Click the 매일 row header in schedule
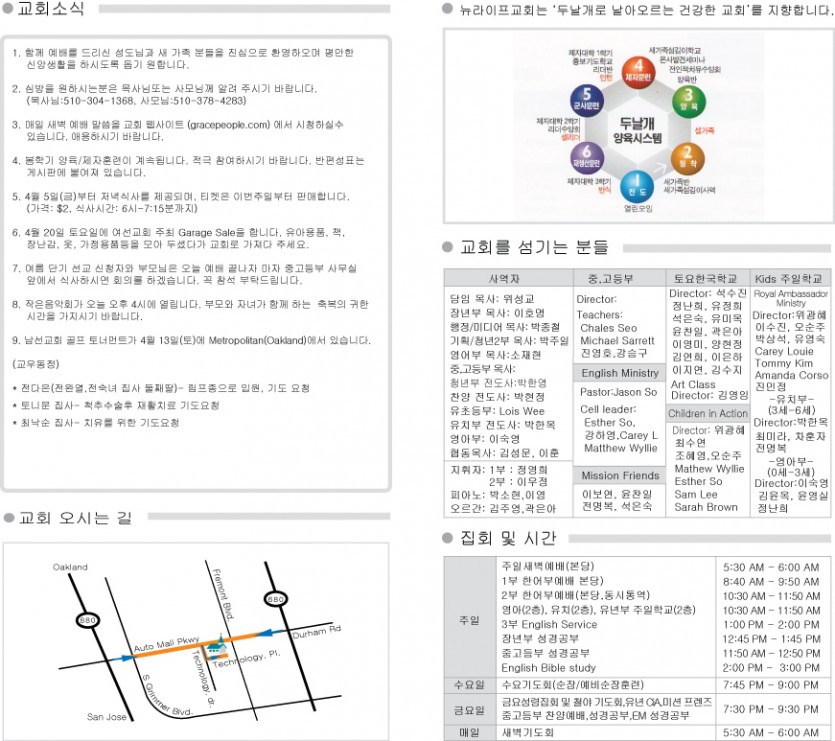Screen dimensions: 835x741 click(469, 732)
